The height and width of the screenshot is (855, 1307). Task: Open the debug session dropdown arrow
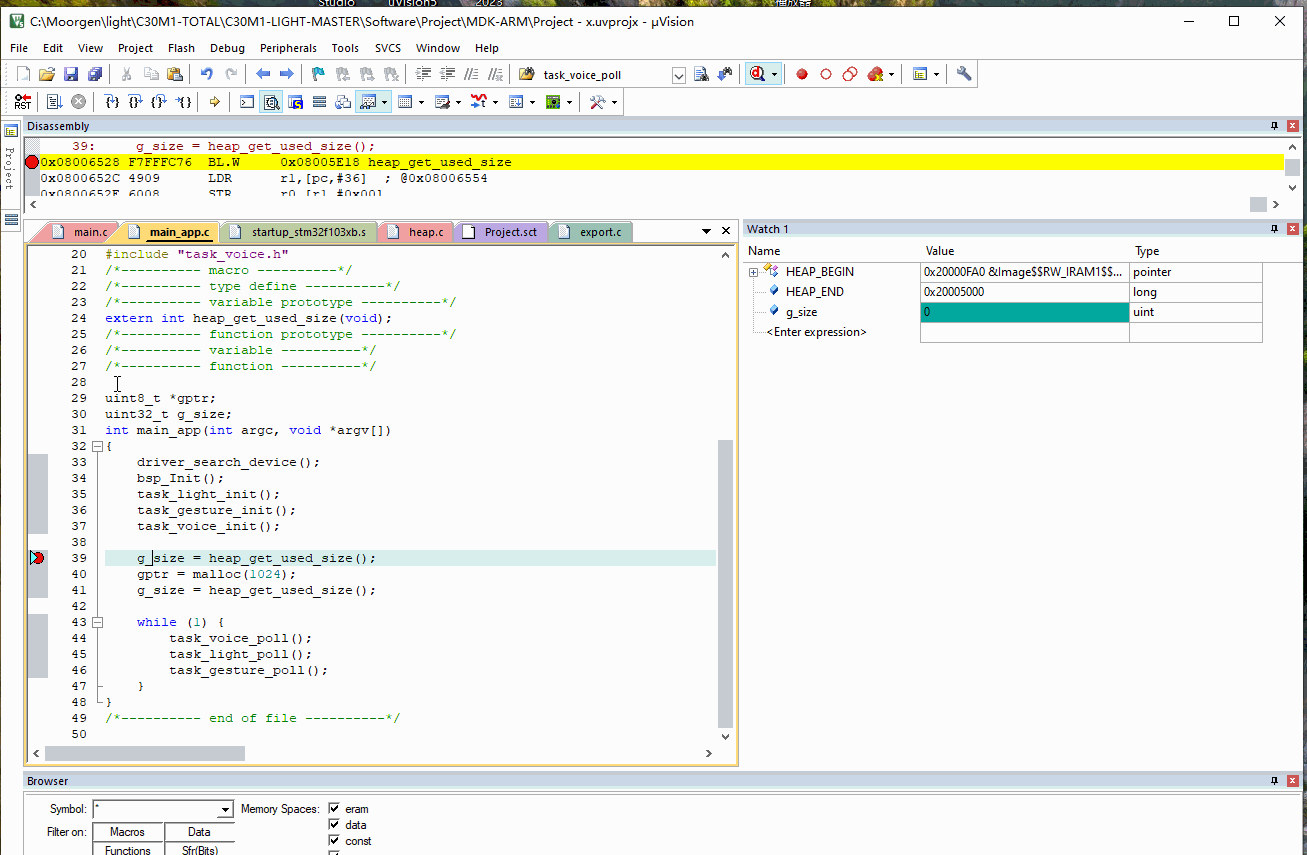pyautogui.click(x=774, y=75)
